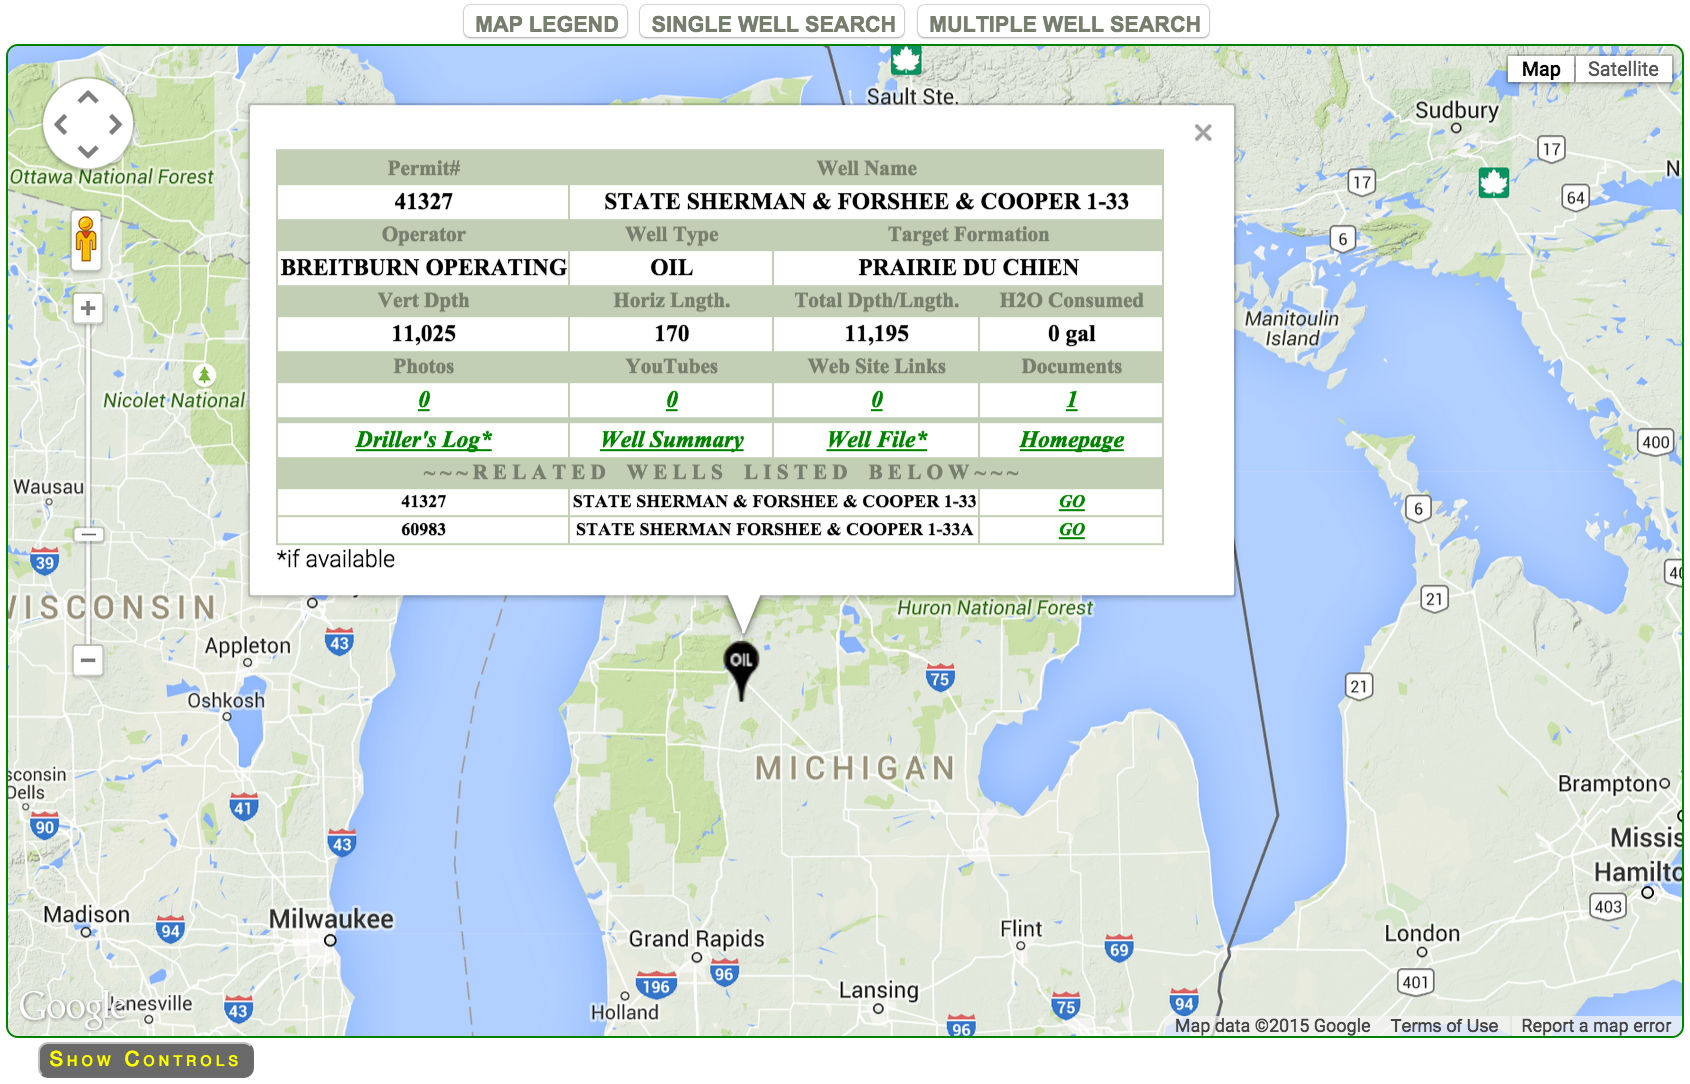Toggle Show Controls
The width and height of the screenshot is (1690, 1084).
(x=145, y=1059)
